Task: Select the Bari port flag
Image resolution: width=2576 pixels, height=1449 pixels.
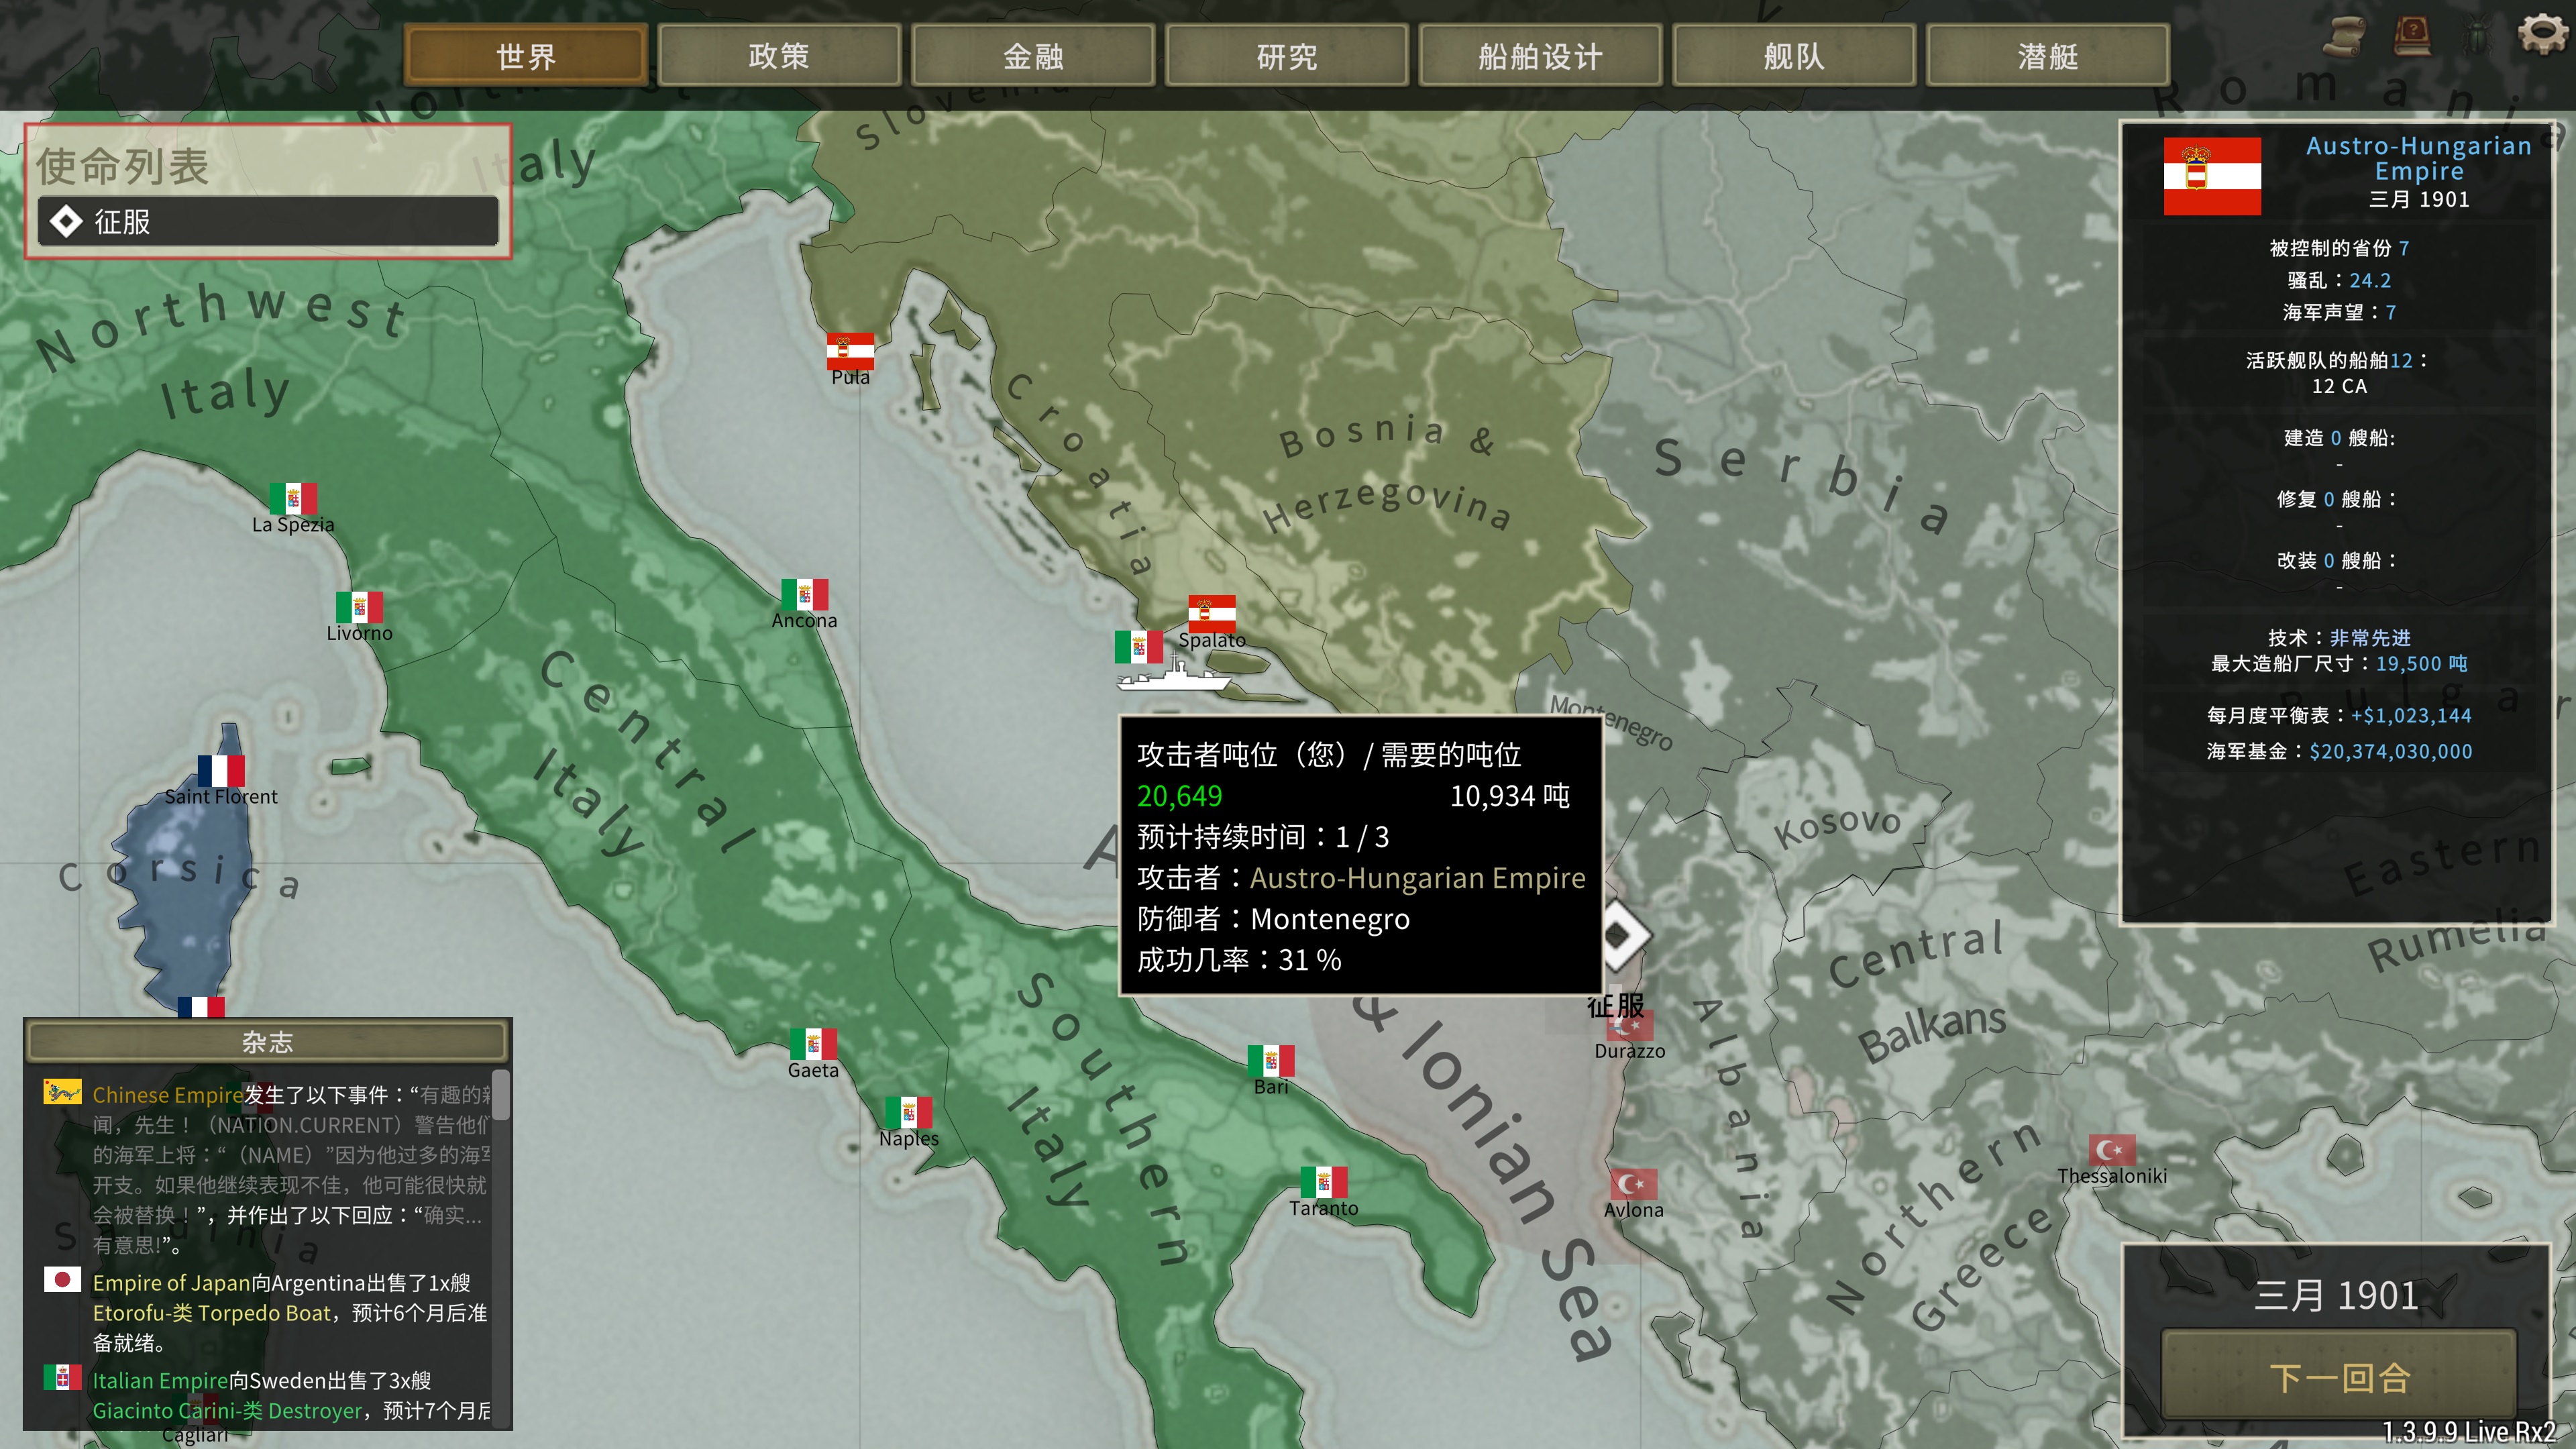Action: pyautogui.click(x=1271, y=1061)
